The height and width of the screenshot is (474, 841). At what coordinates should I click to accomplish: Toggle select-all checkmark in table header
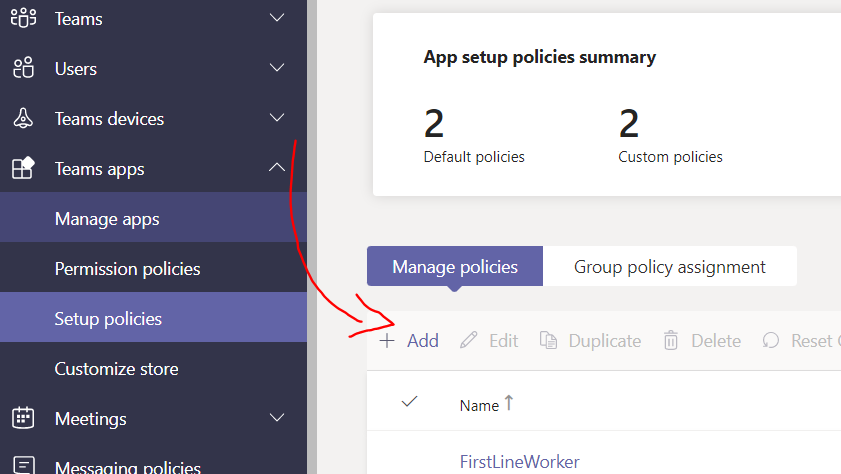[x=409, y=401]
